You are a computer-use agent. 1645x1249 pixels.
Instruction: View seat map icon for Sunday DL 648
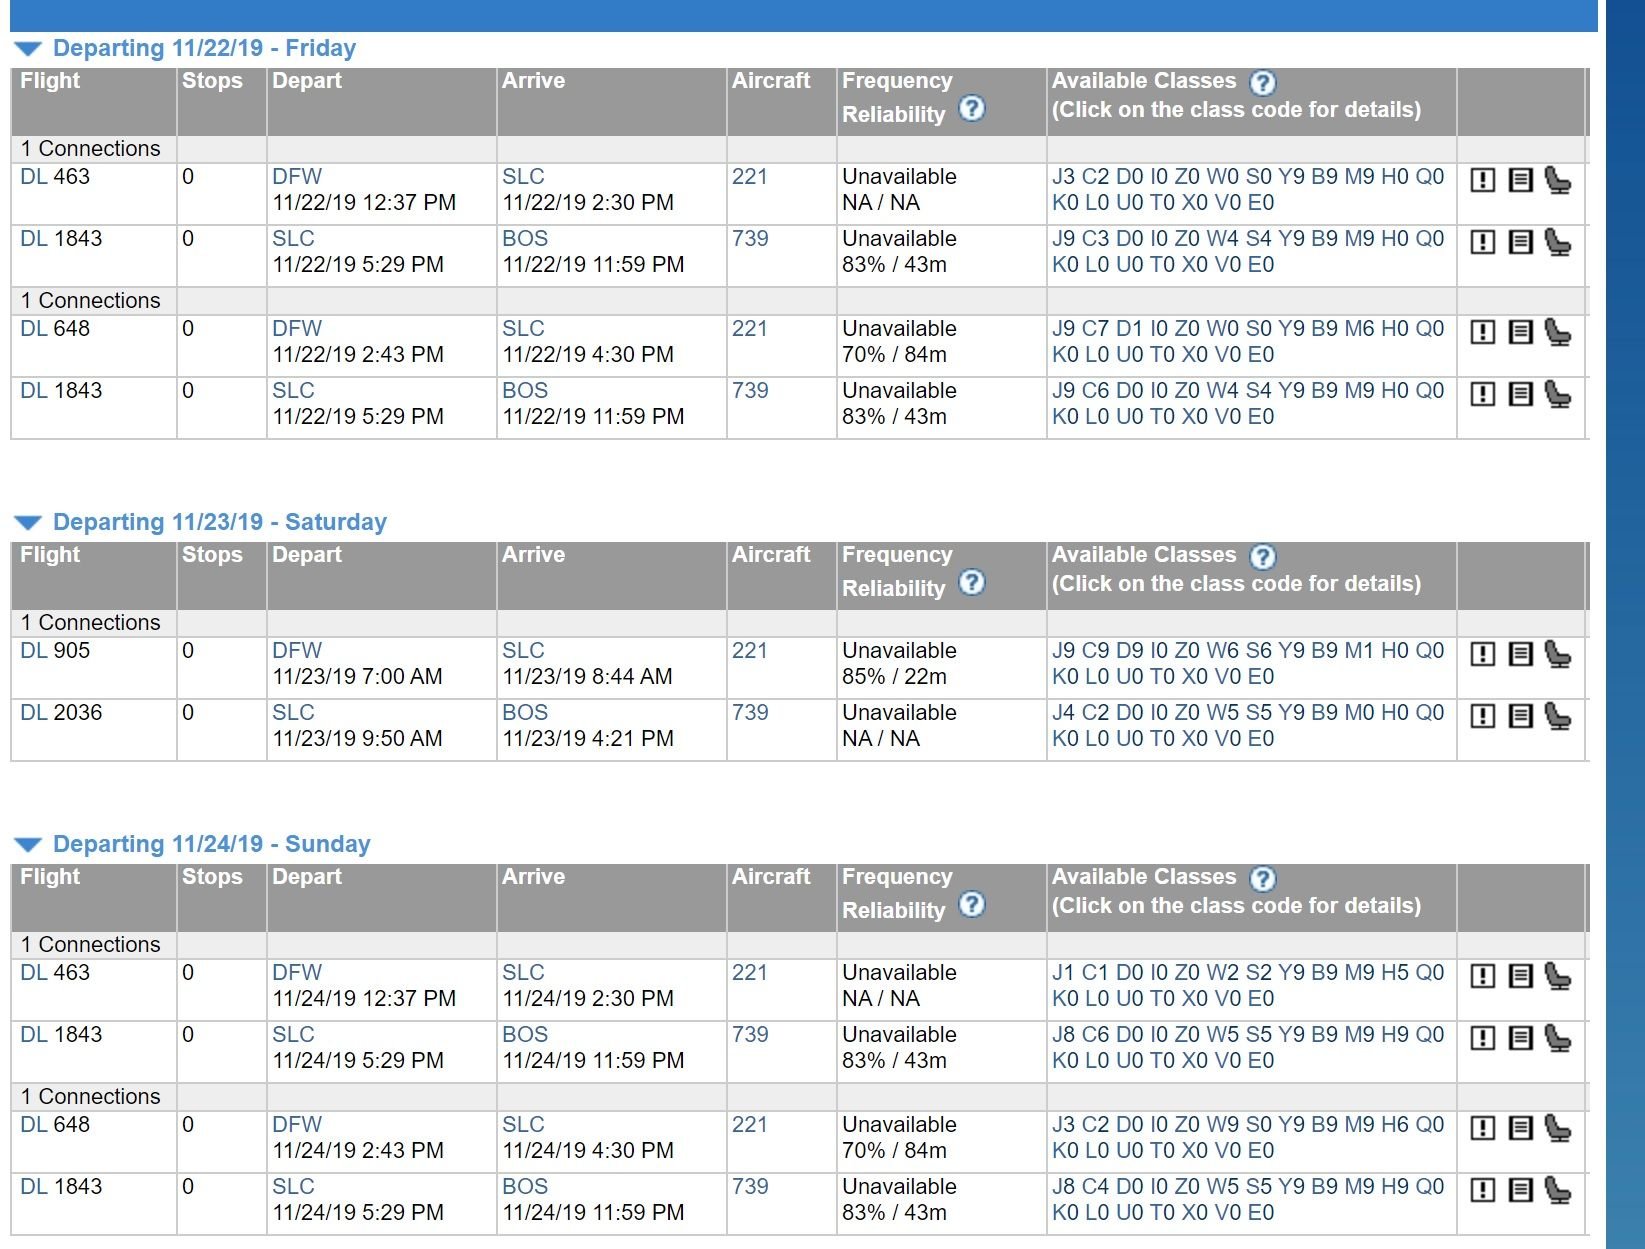(x=1558, y=1129)
